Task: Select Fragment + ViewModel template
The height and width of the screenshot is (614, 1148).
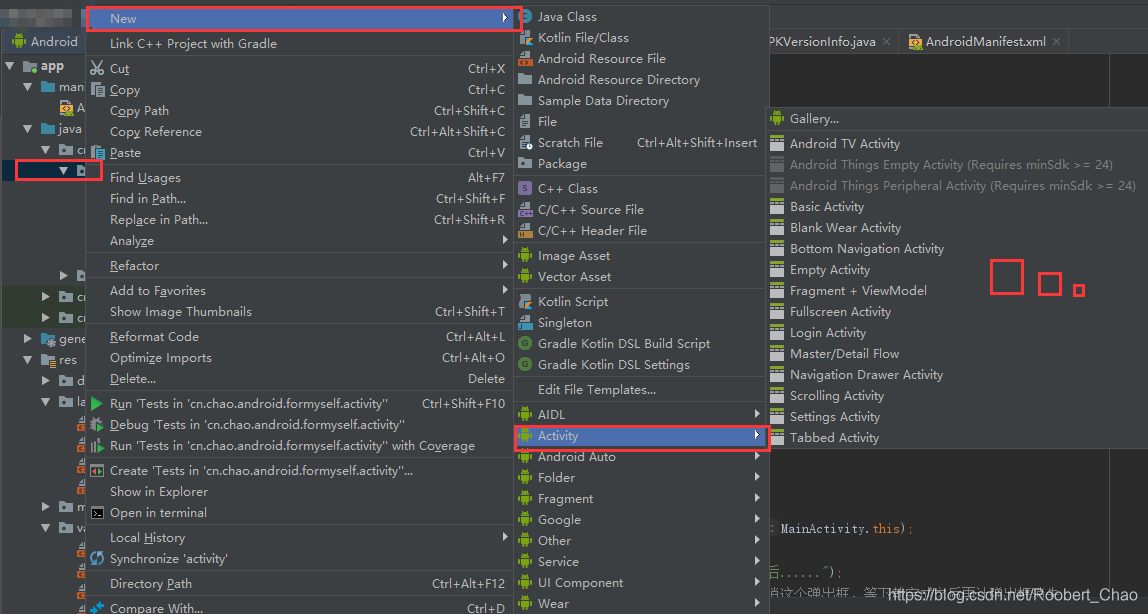Action: click(858, 291)
